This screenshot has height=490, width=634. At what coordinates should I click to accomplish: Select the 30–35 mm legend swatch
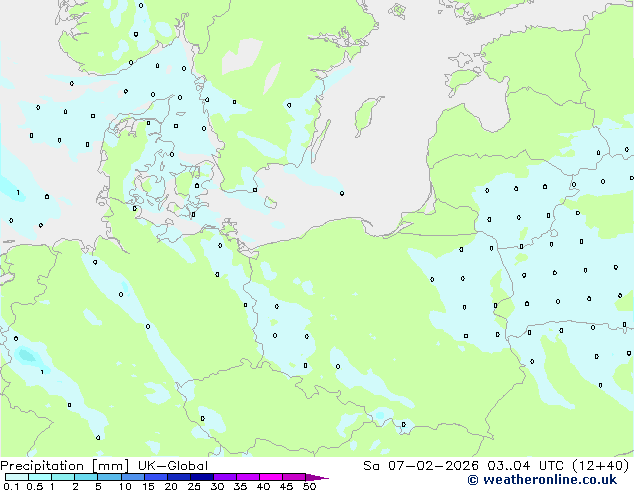(x=225, y=477)
